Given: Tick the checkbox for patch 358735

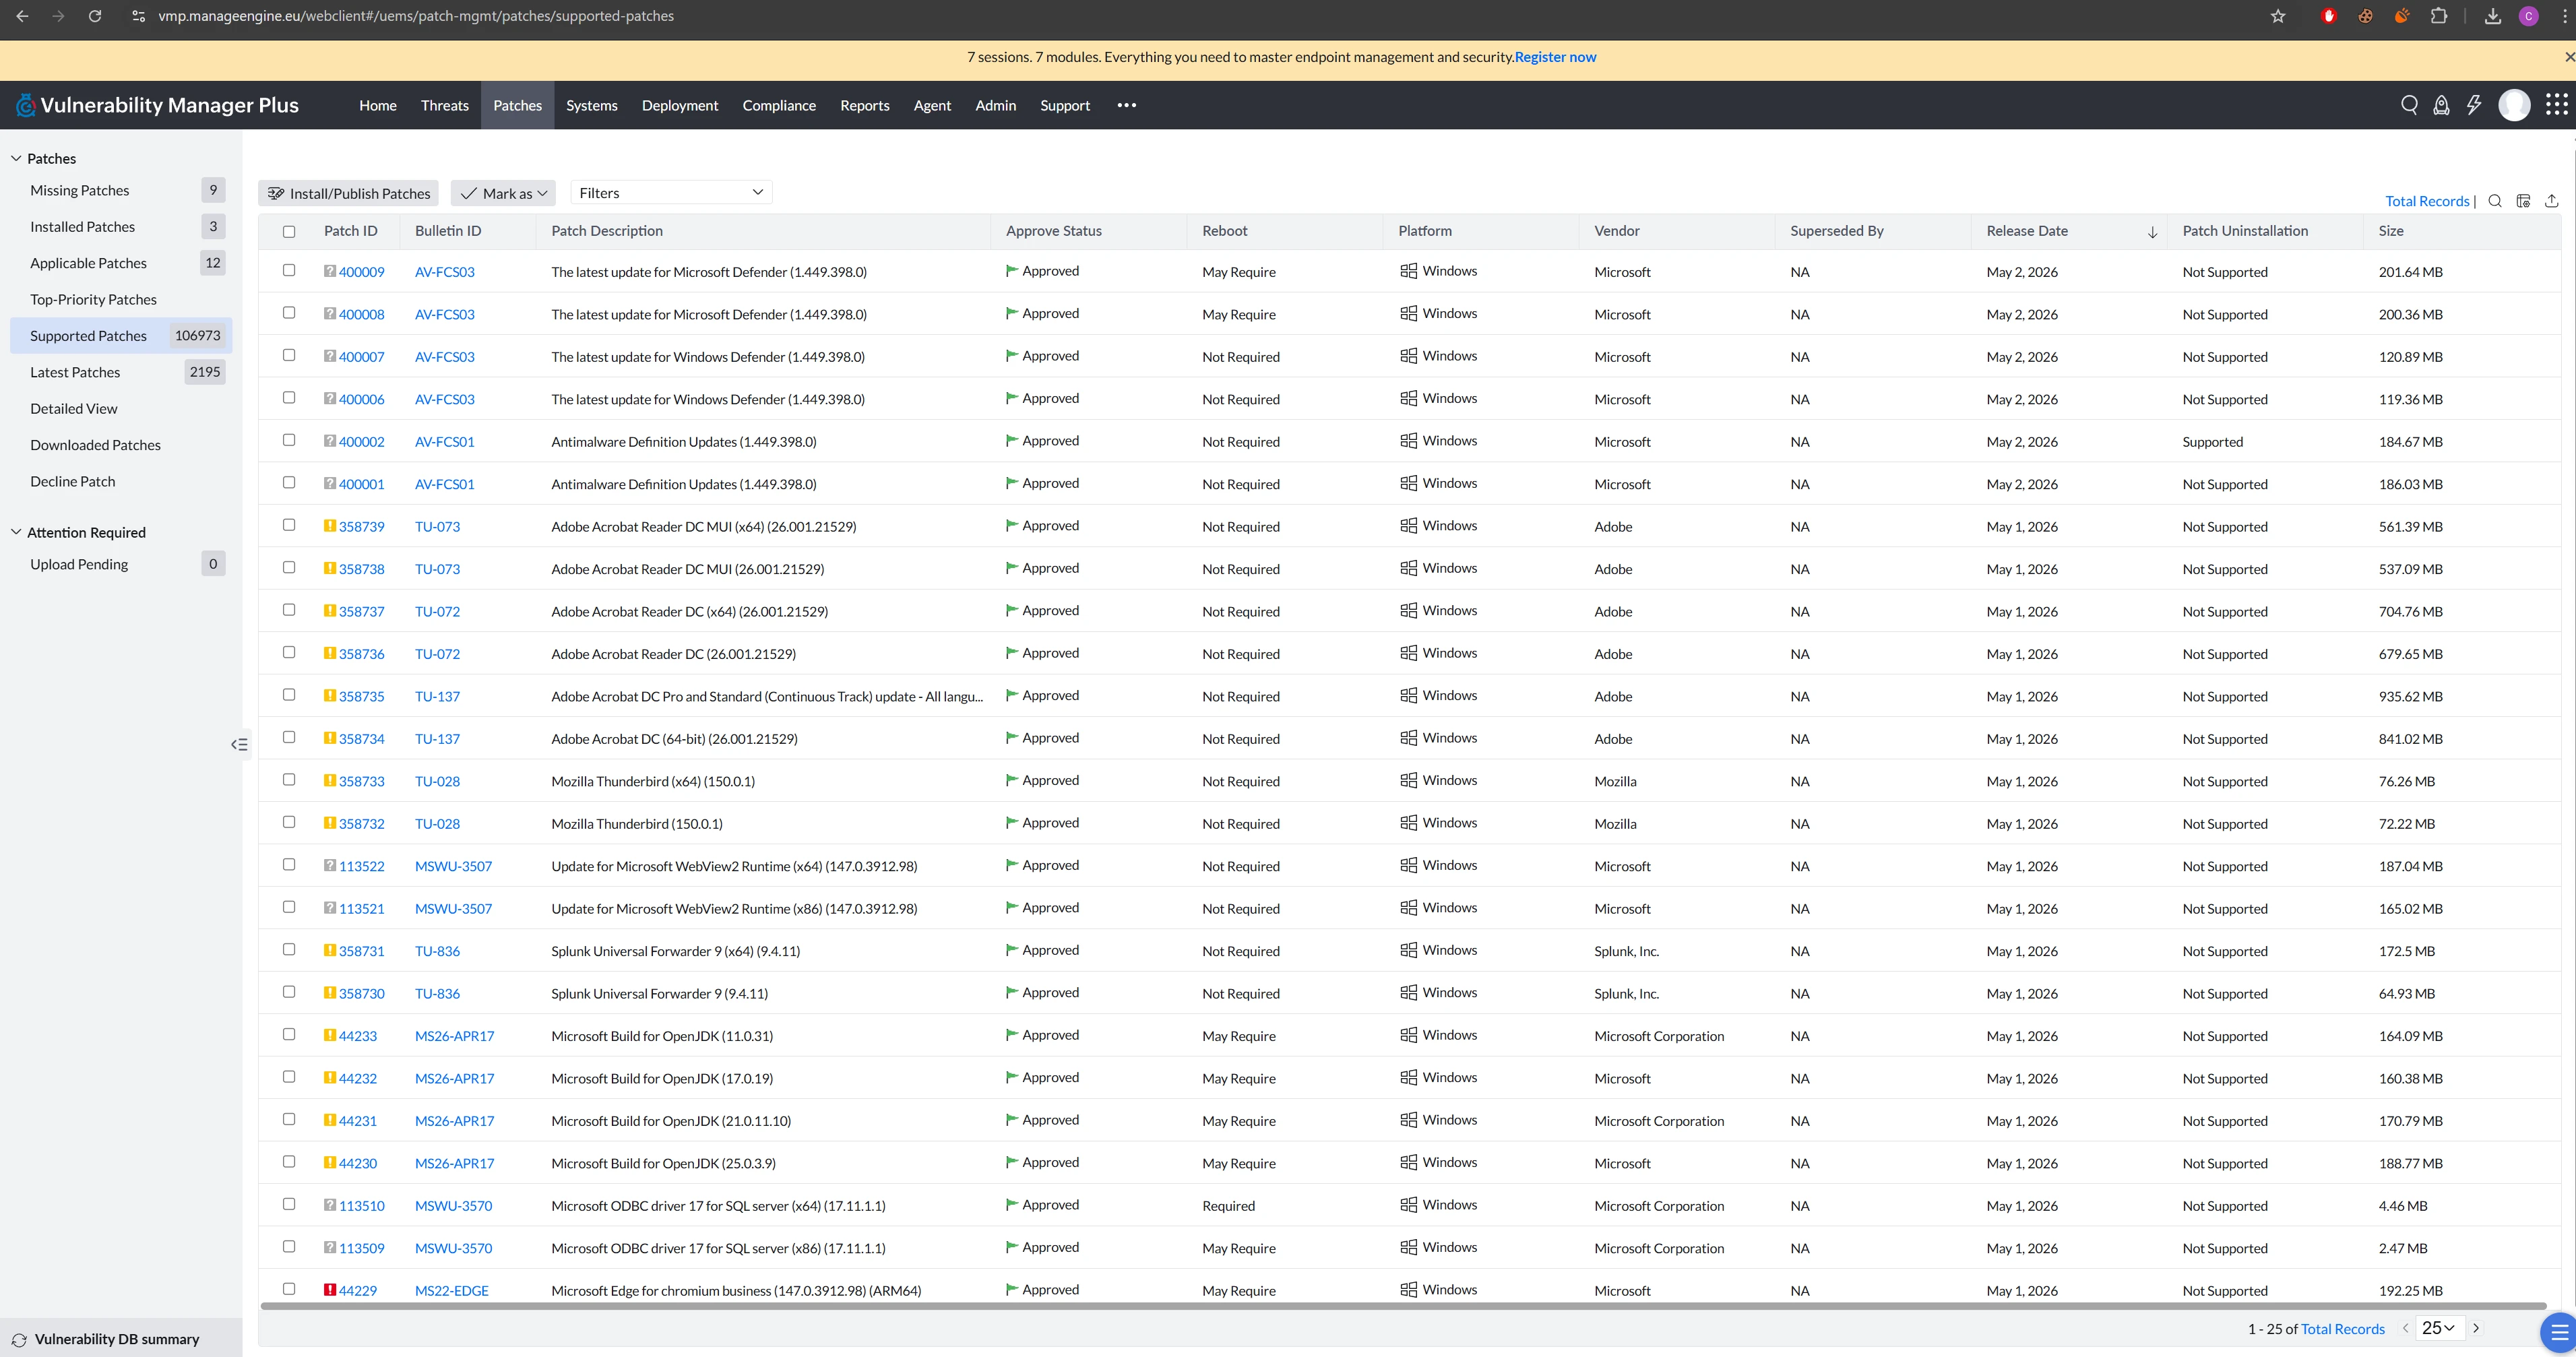Looking at the screenshot, I should tap(289, 695).
